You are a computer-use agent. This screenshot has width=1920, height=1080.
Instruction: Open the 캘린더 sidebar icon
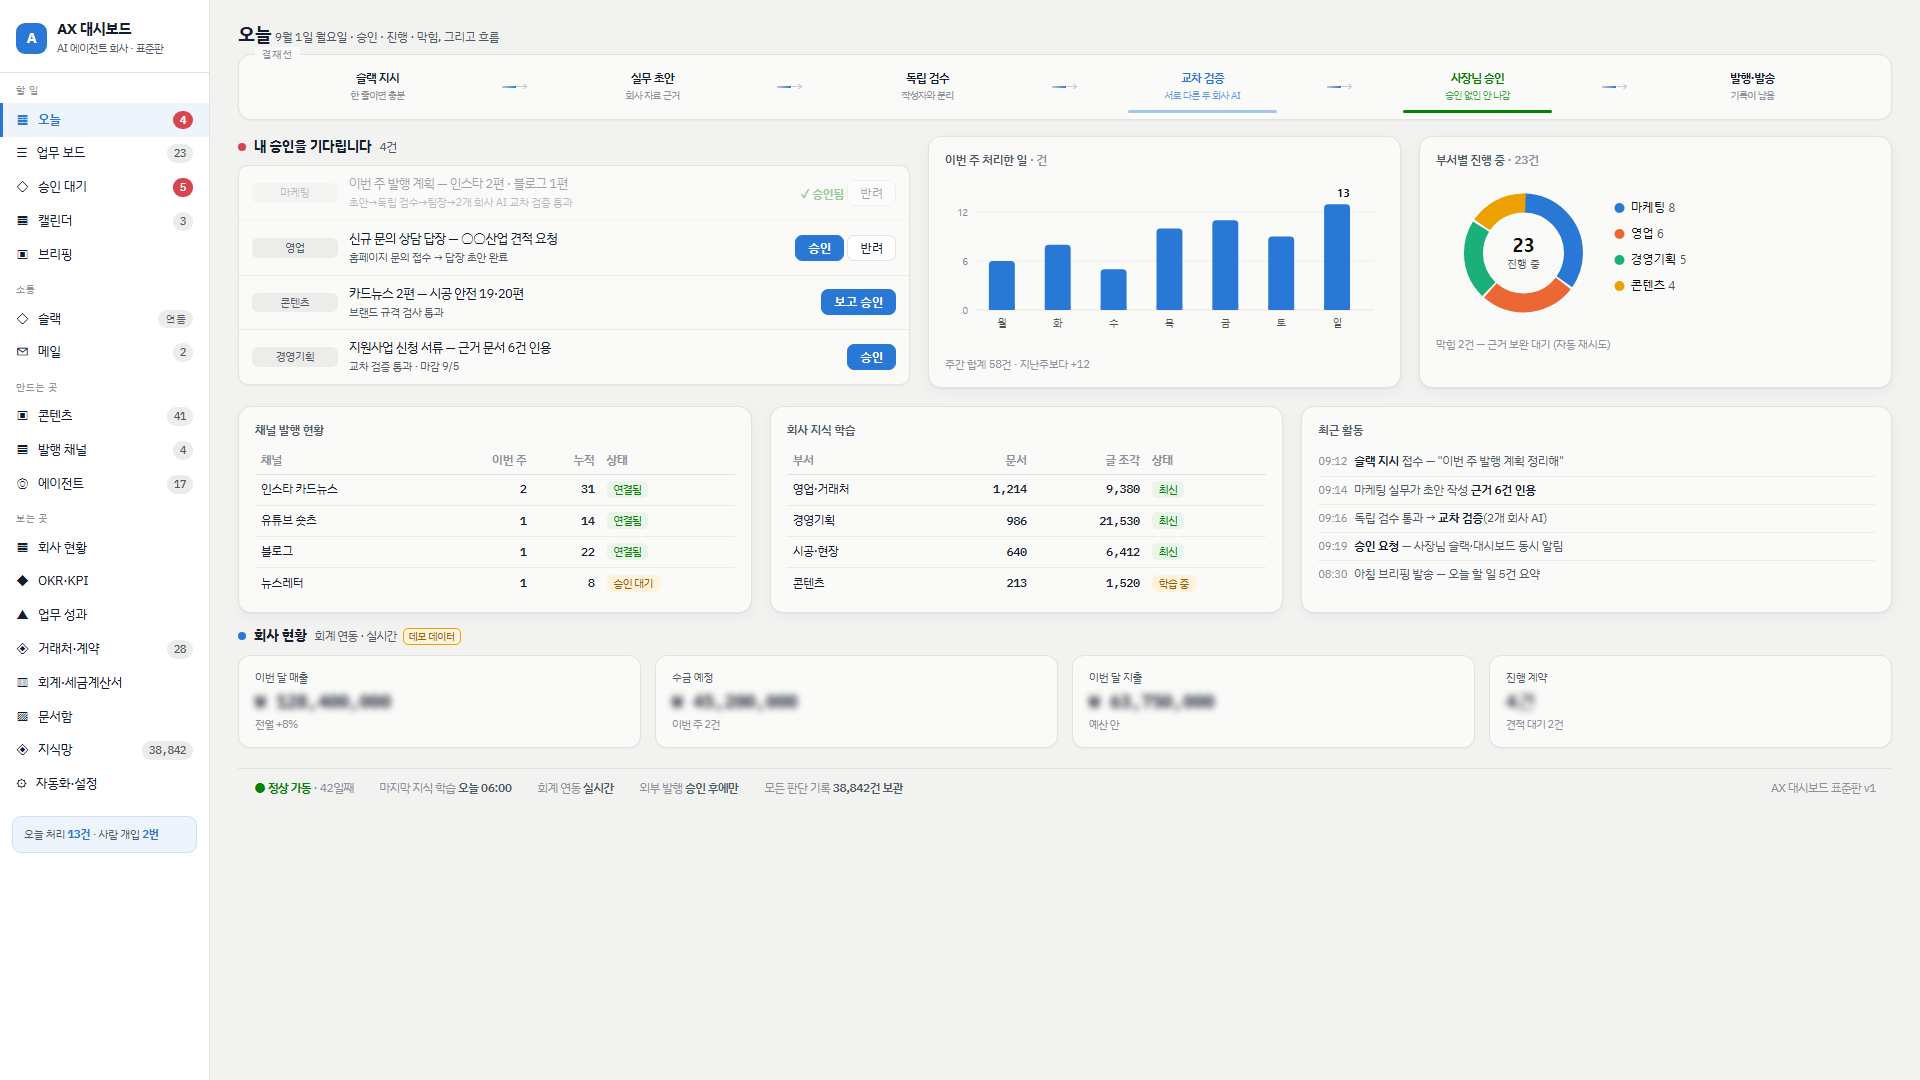point(22,221)
